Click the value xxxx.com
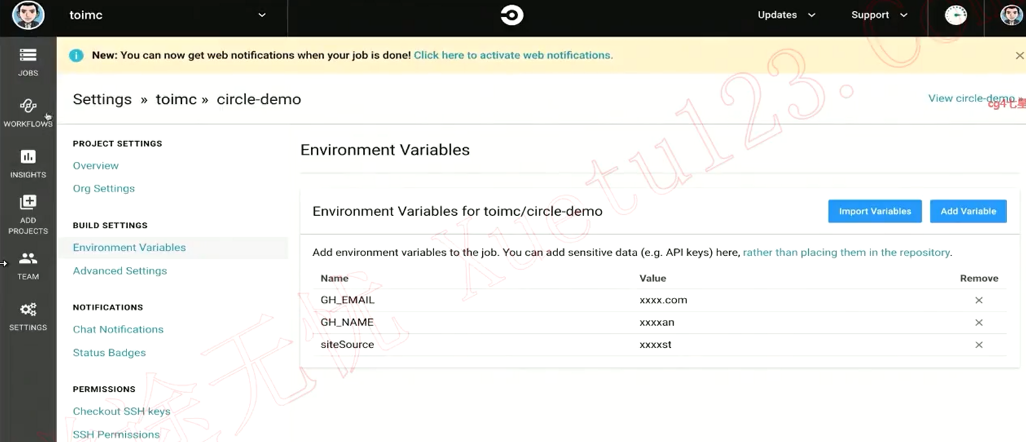 pos(663,300)
